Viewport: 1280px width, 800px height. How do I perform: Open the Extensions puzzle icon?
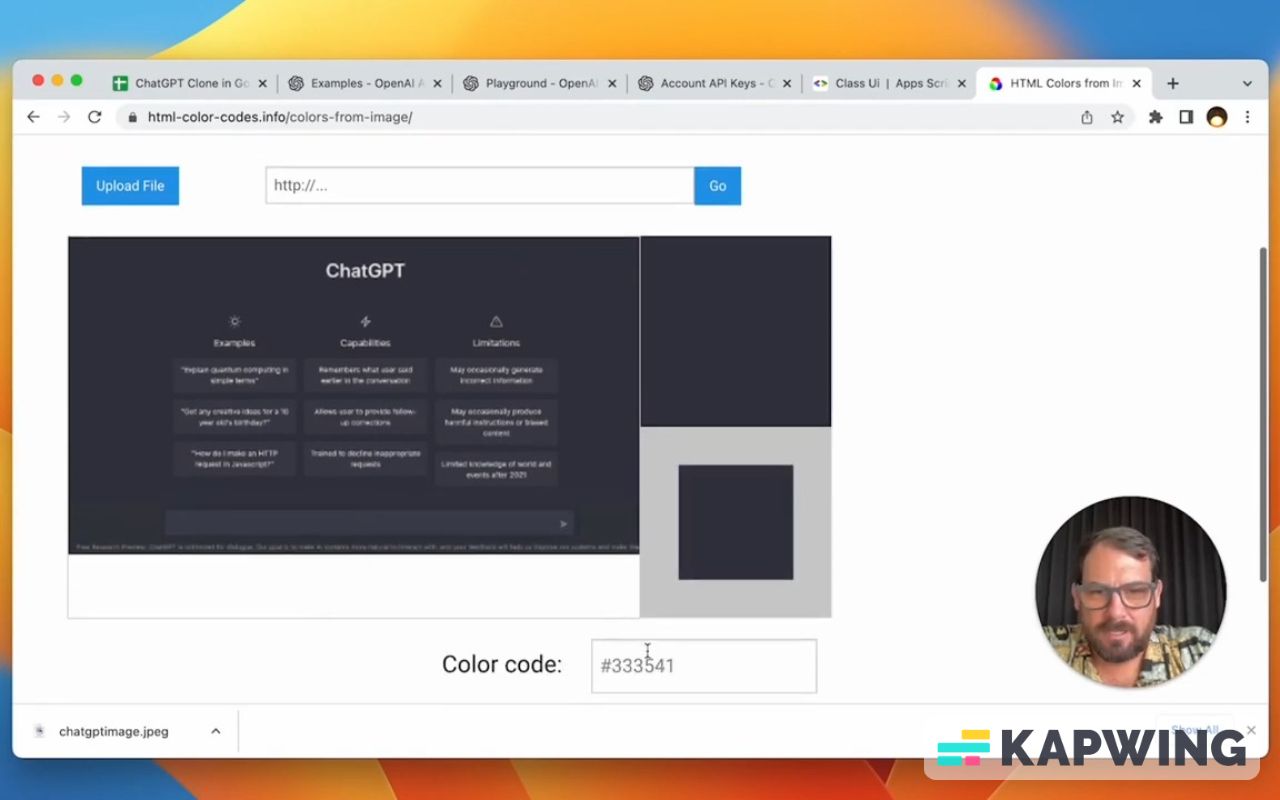[1156, 117]
